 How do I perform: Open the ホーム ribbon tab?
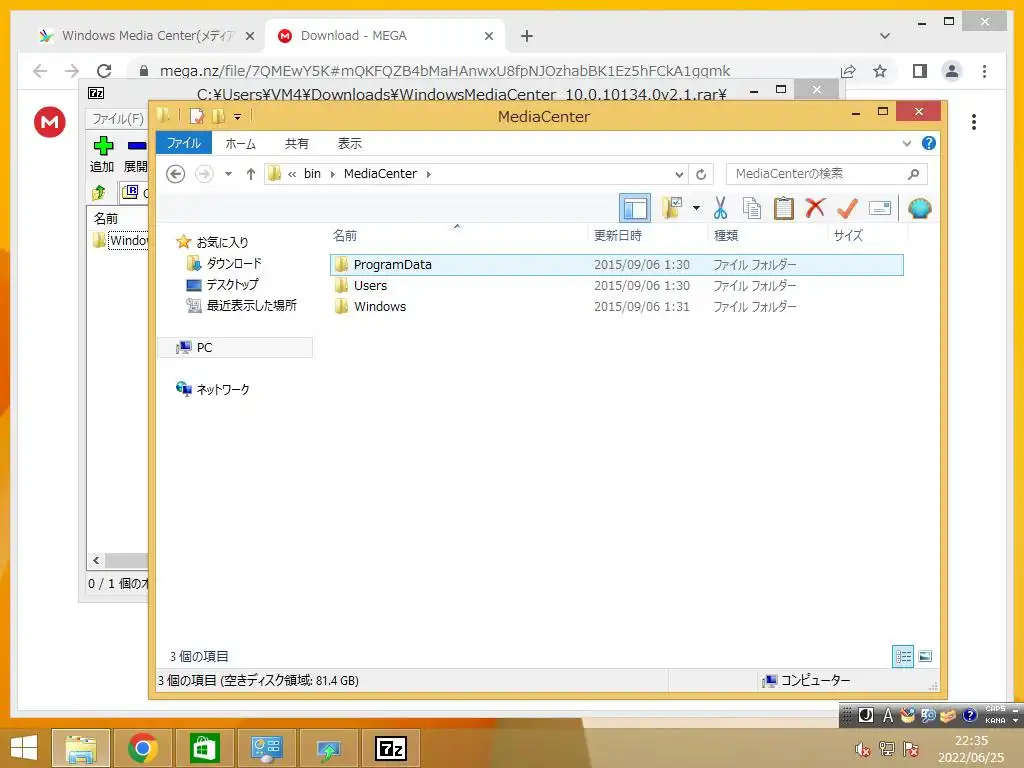point(240,144)
